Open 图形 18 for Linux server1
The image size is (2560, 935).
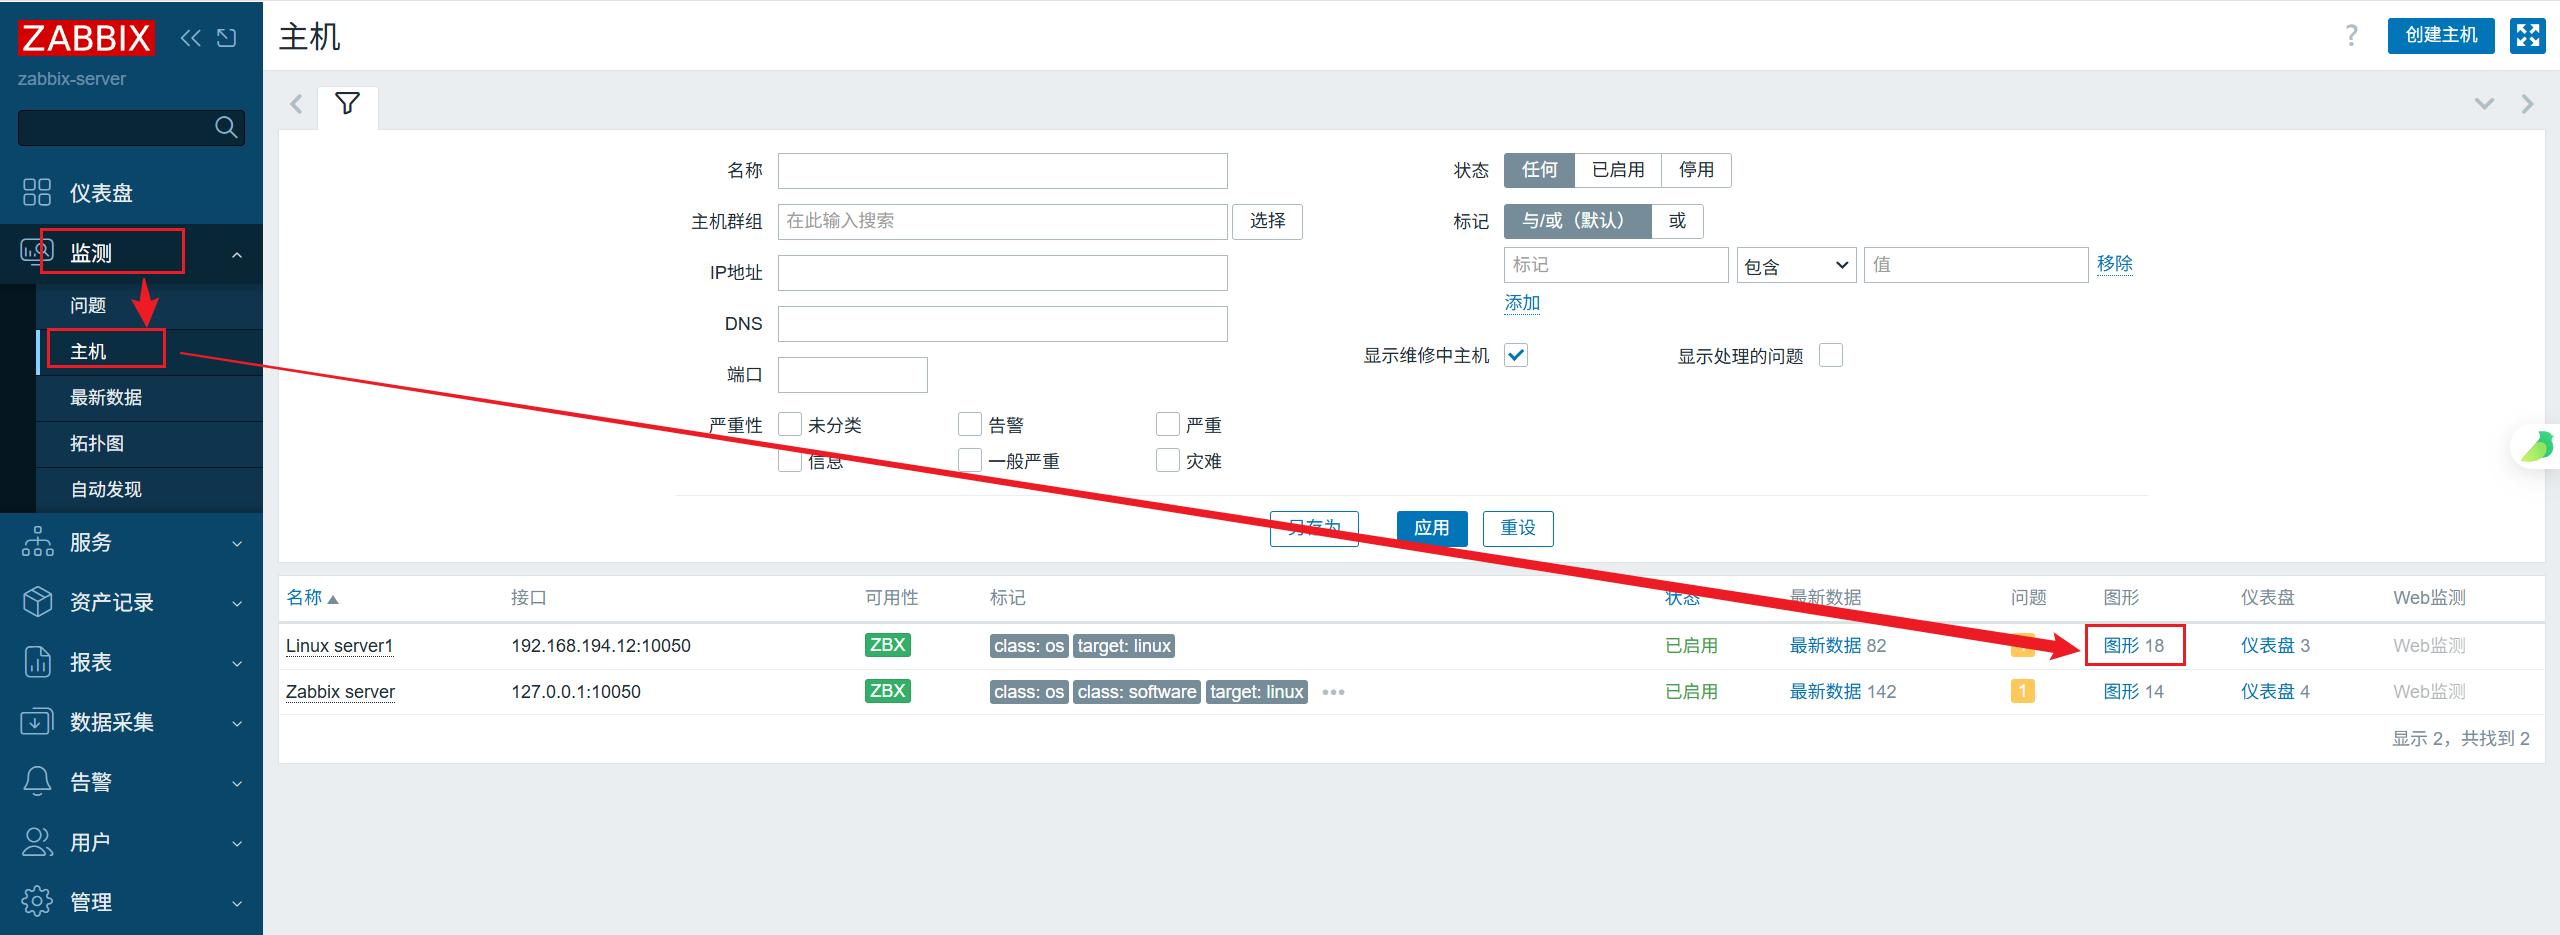click(2133, 645)
